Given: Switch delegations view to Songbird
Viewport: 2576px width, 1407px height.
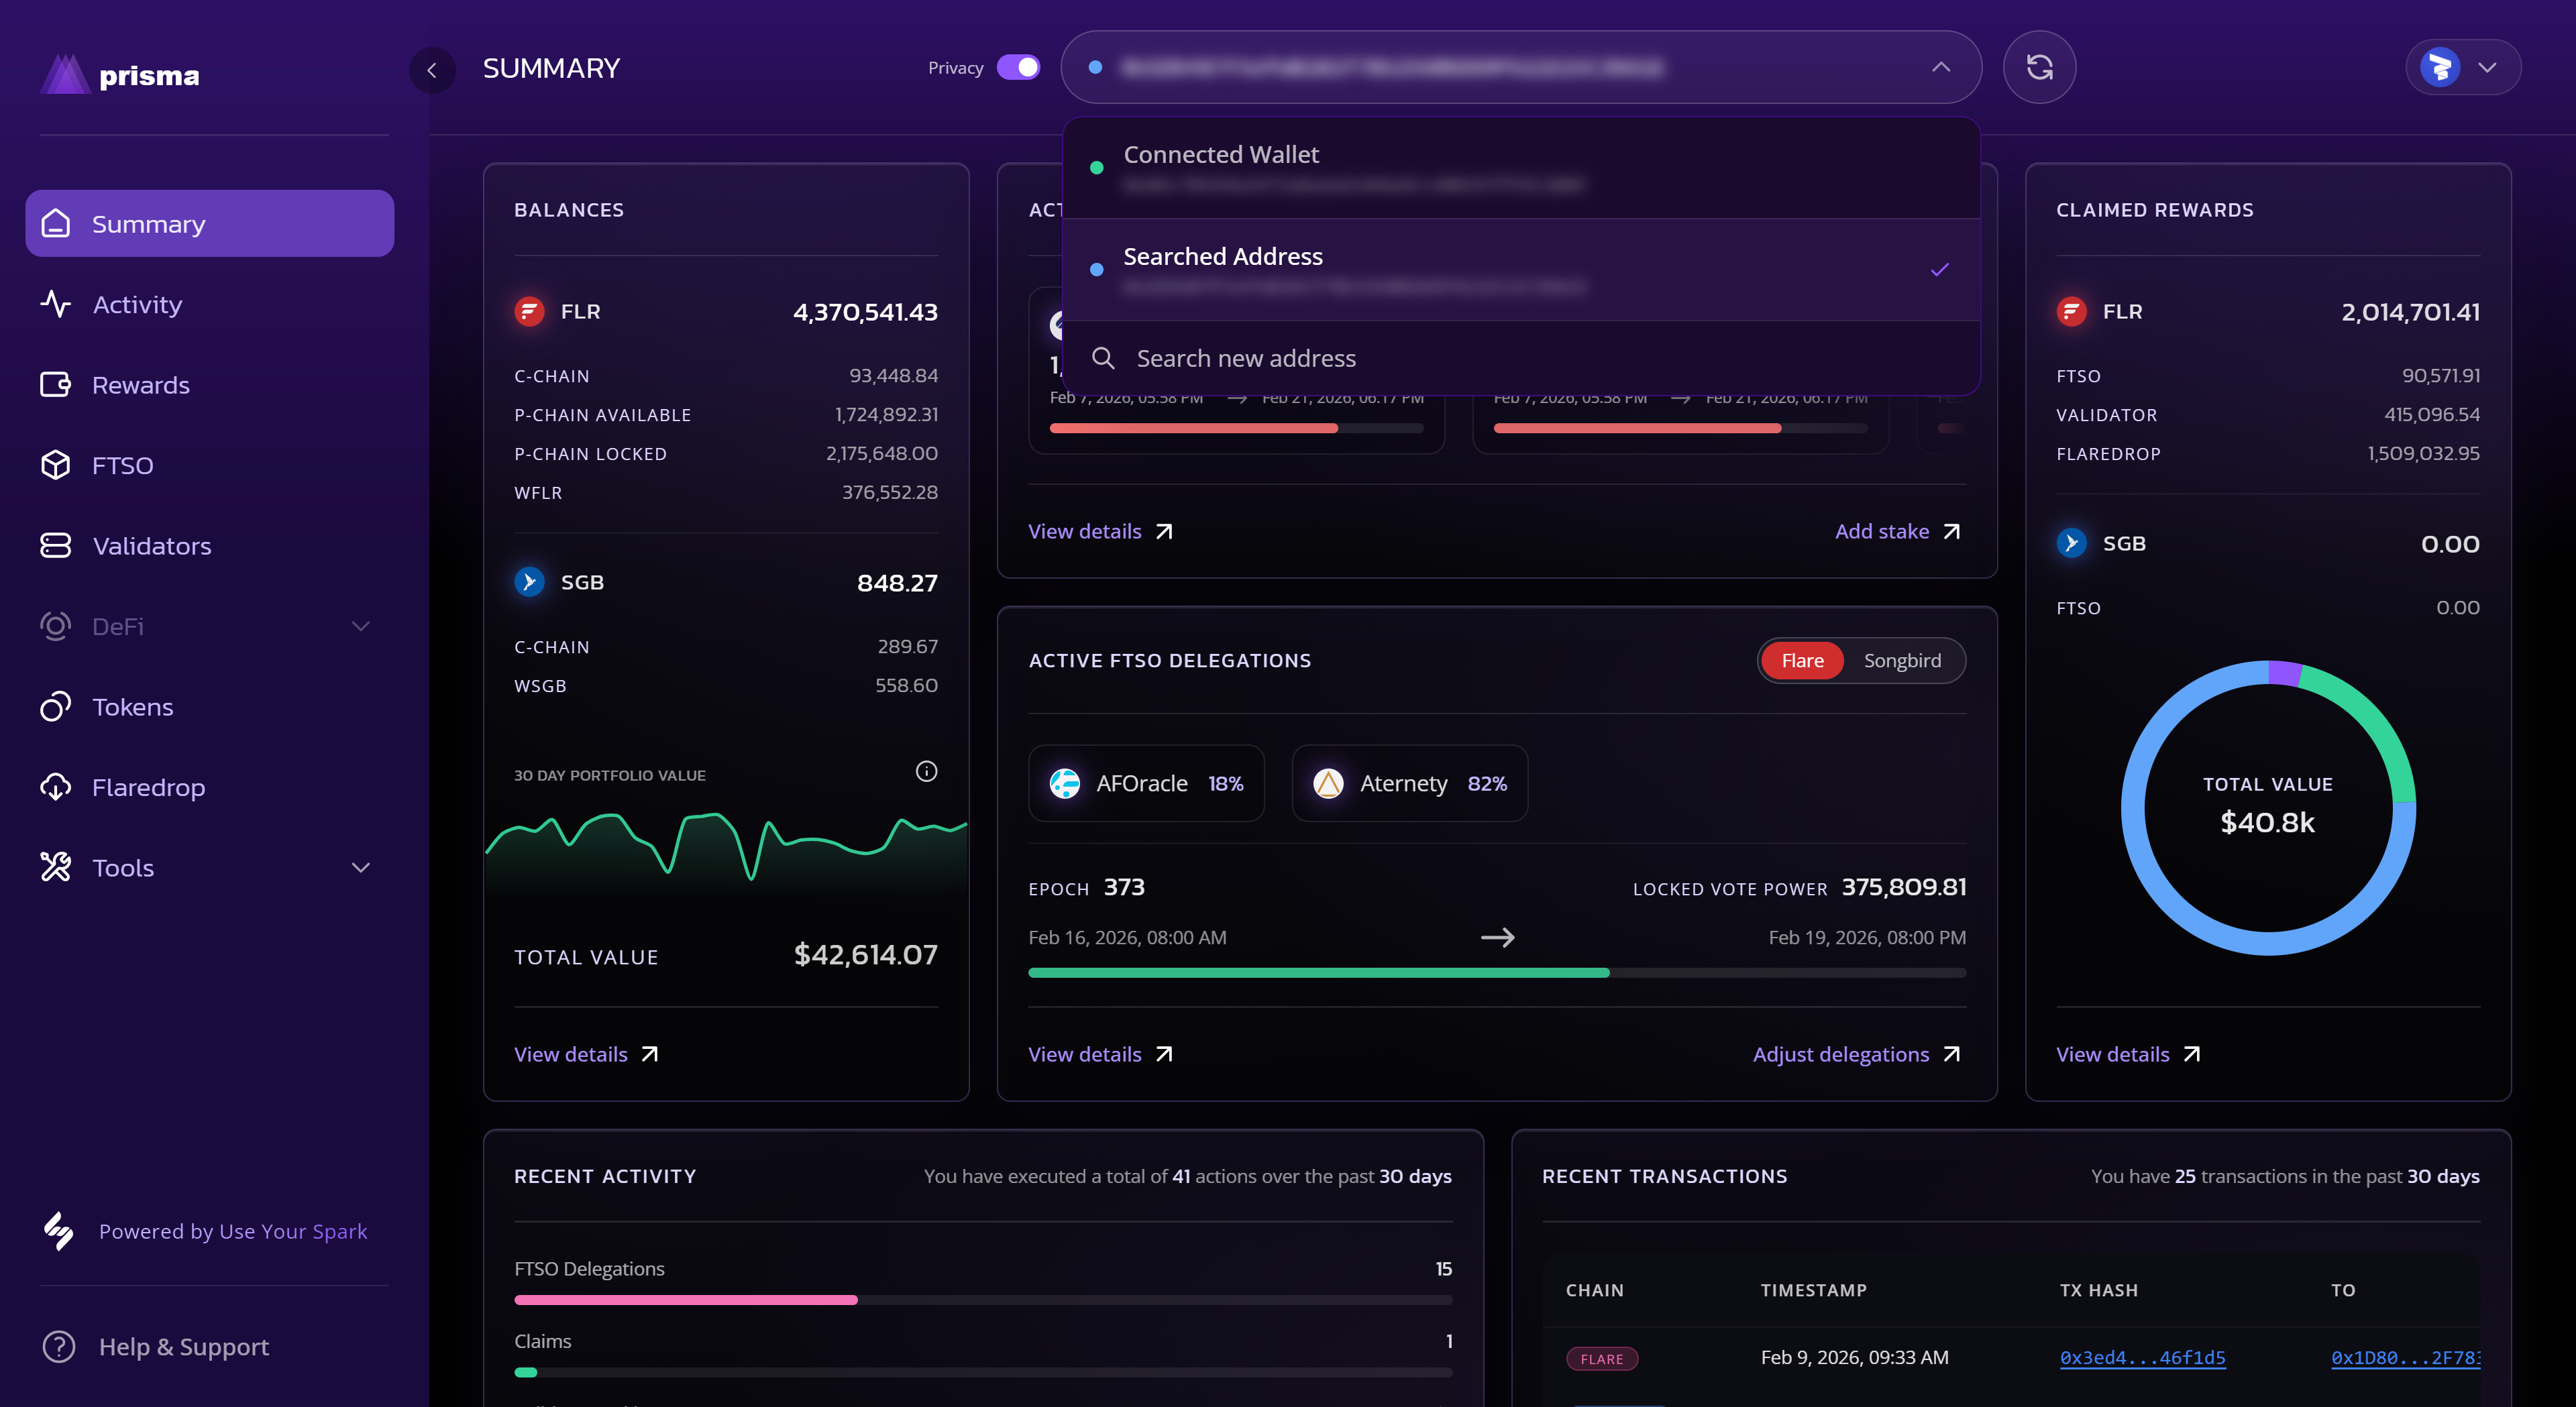Looking at the screenshot, I should click(1901, 660).
